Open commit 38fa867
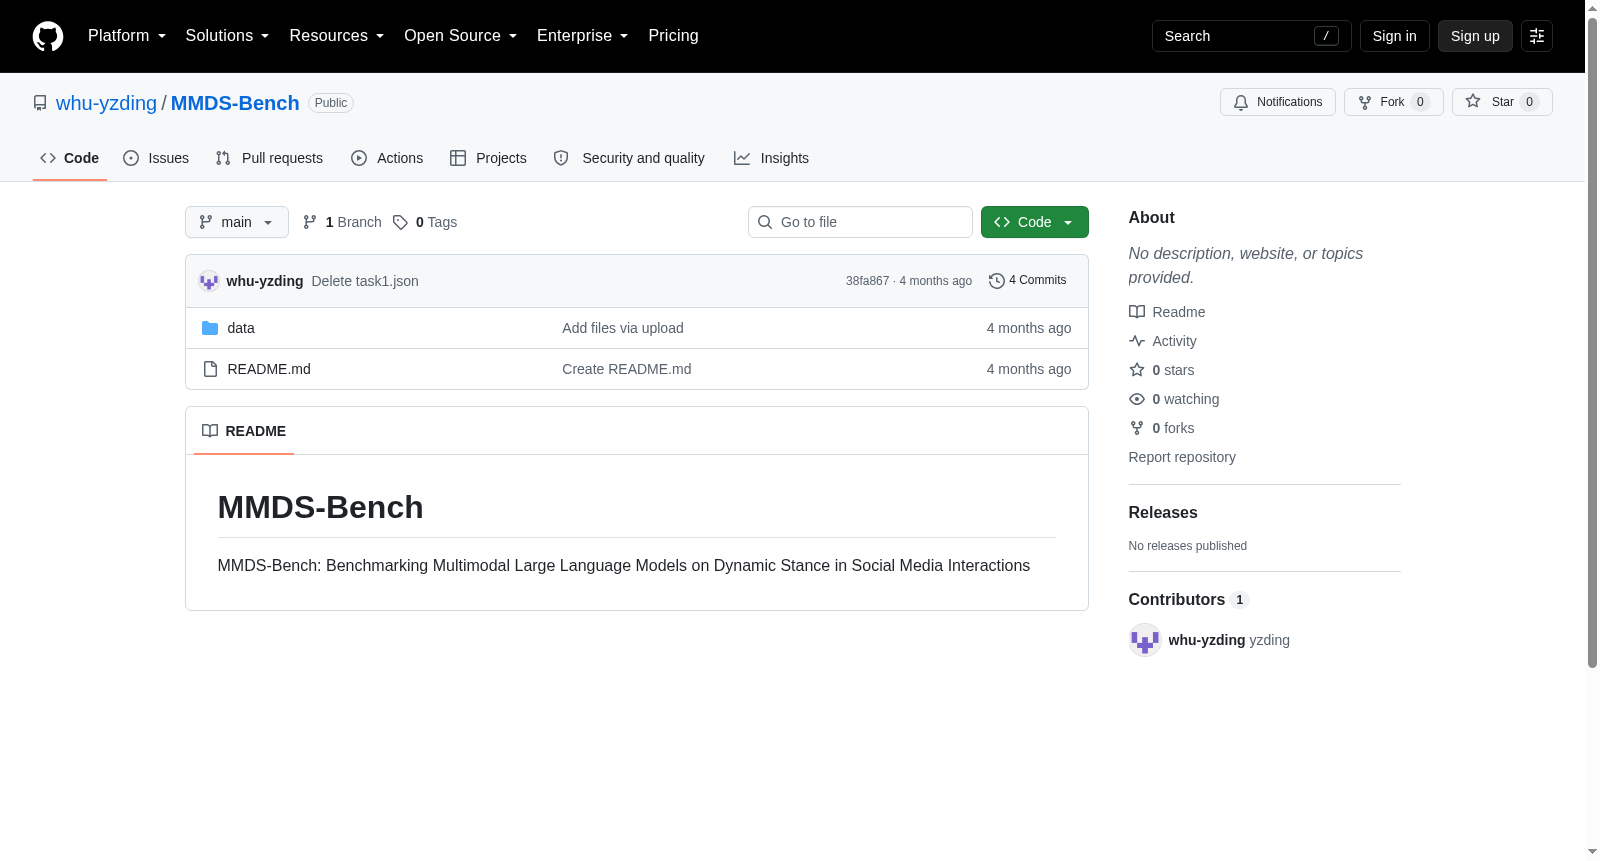Viewport: 1600px width, 861px height. tap(867, 281)
